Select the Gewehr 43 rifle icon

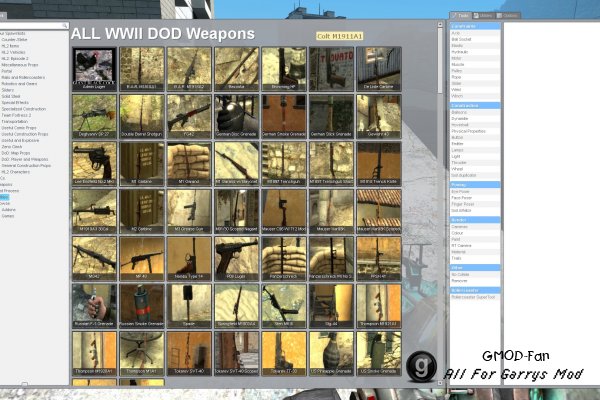pos(379,116)
